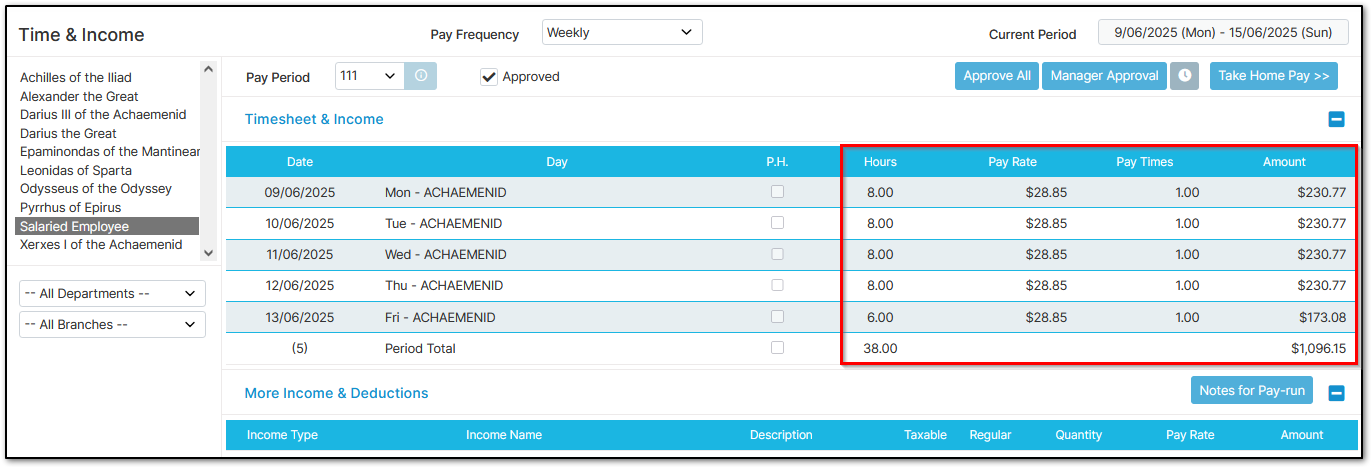Expand the All Departments dropdown
1372x468 pixels.
[112, 294]
